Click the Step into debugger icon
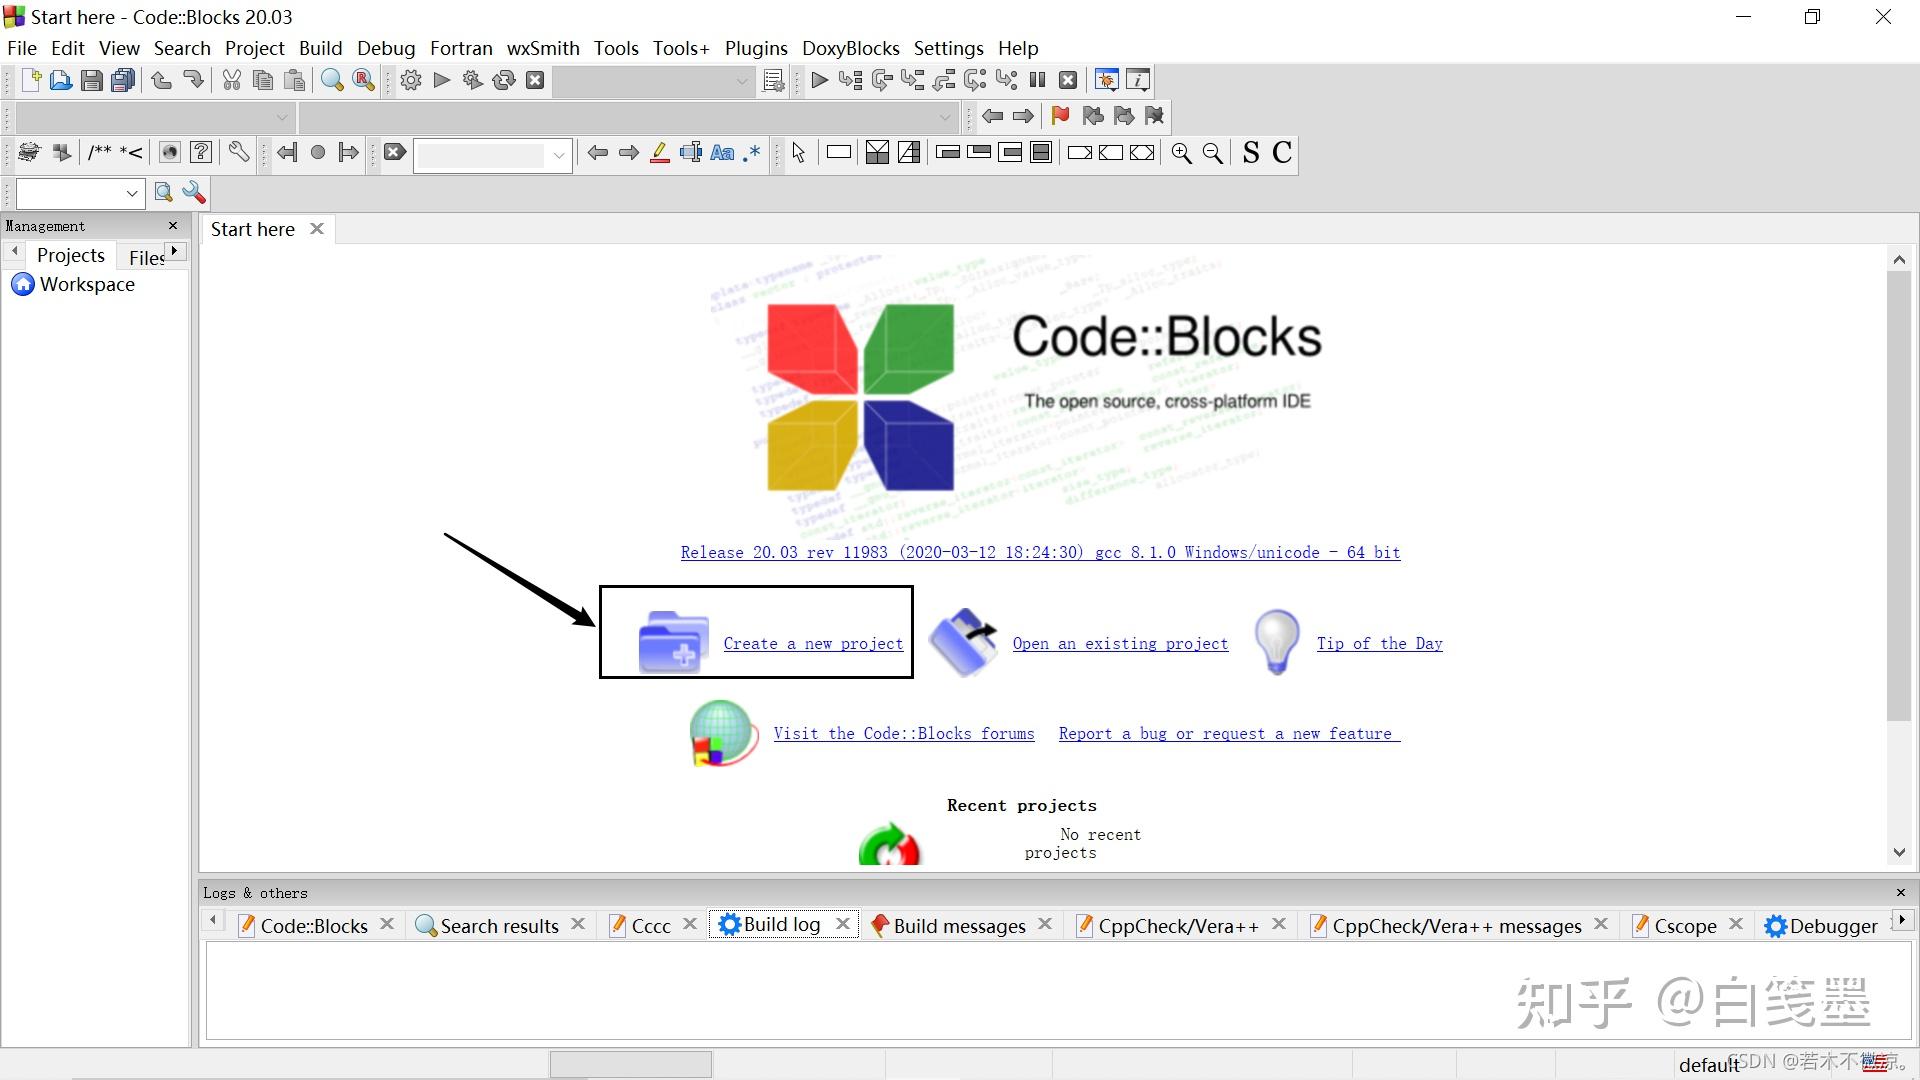This screenshot has height=1080, width=1920. 912,80
